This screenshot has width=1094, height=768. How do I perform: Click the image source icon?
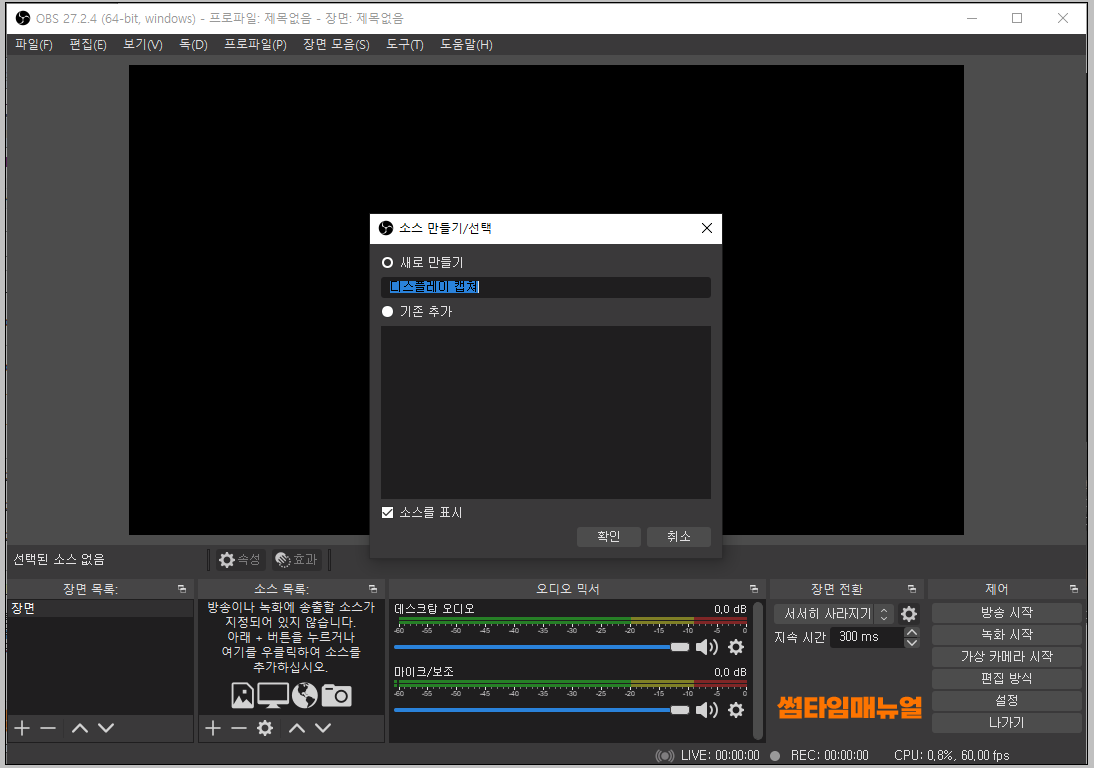pos(242,695)
